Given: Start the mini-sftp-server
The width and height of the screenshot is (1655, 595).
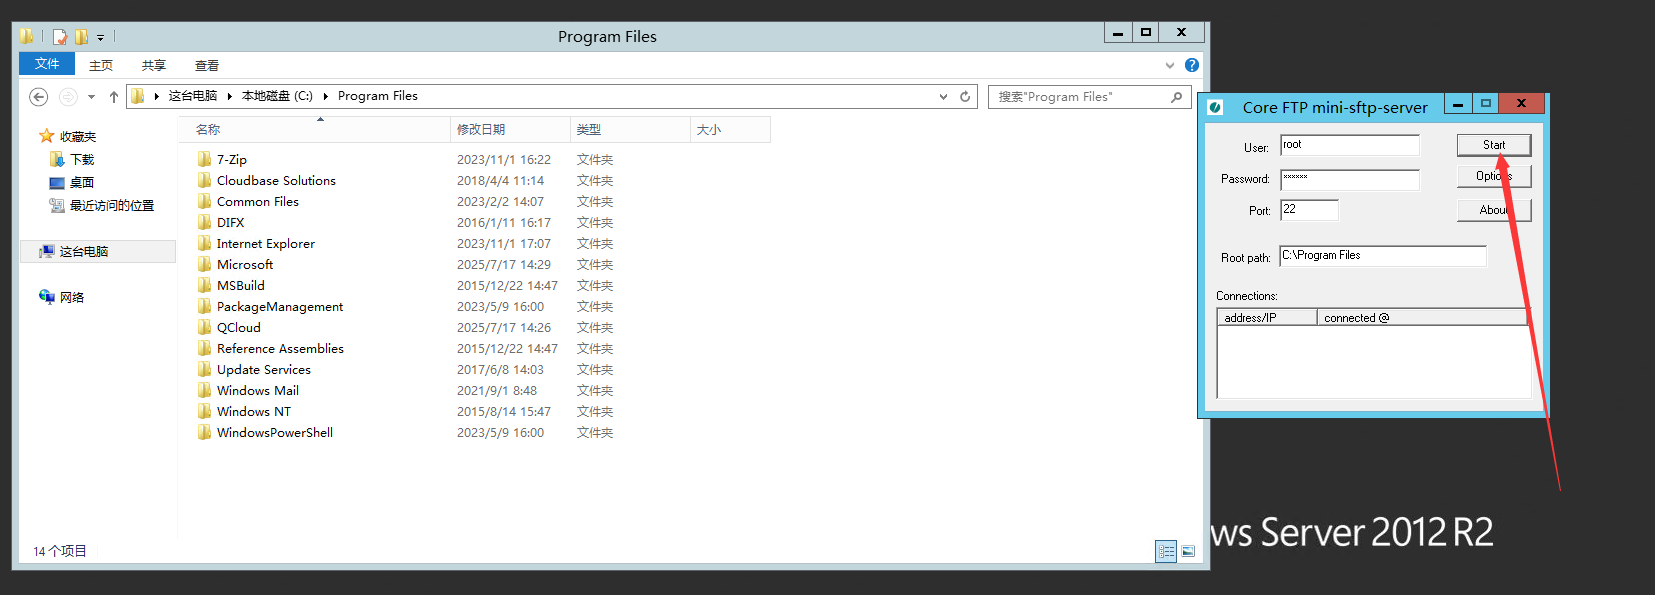Looking at the screenshot, I should coord(1494,145).
